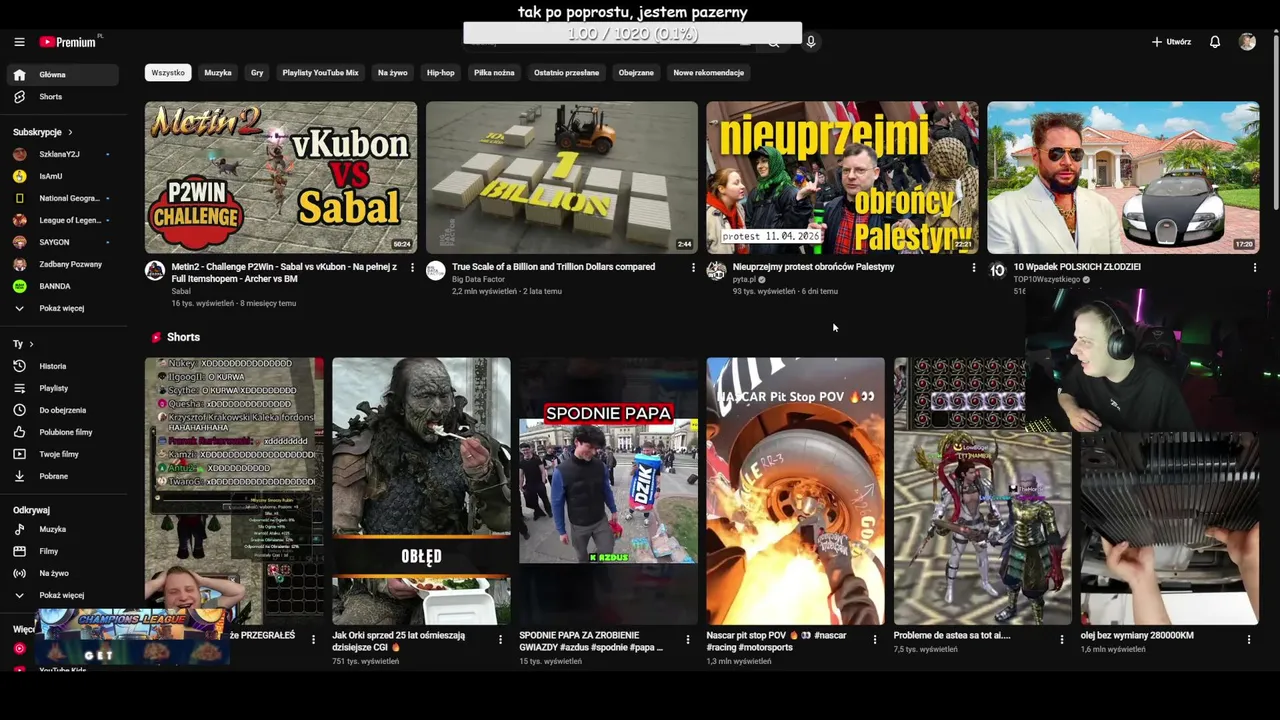Open SzklanaY2J subscription channel

point(62,154)
